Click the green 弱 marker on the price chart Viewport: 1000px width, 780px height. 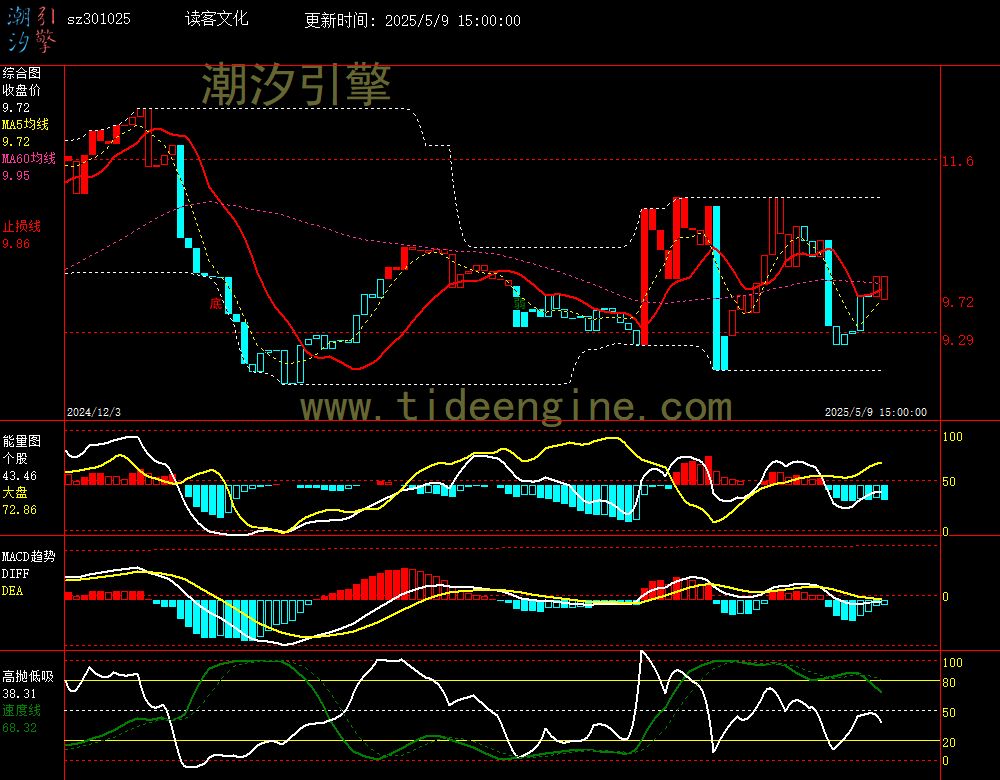point(520,304)
